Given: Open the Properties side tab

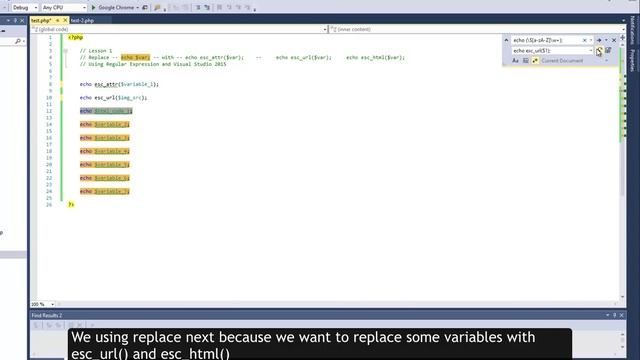Looking at the screenshot, I should click(x=633, y=60).
